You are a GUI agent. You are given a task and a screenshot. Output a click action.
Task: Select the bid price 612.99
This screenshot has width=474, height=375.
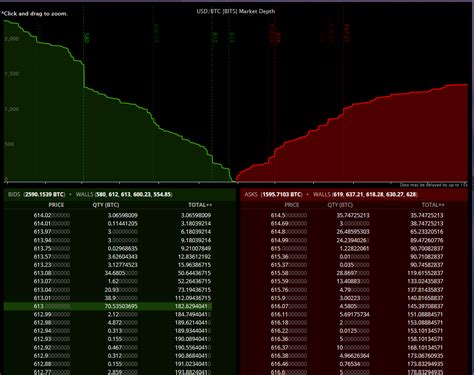coord(52,314)
